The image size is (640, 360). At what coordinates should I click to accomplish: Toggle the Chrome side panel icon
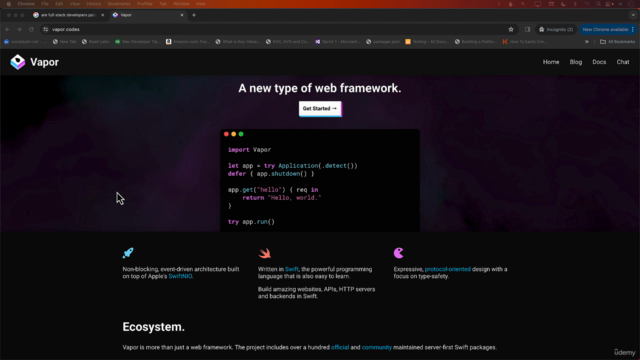tap(527, 29)
